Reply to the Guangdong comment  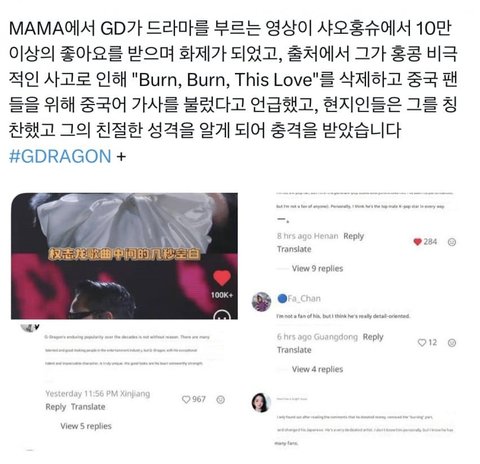373,337
